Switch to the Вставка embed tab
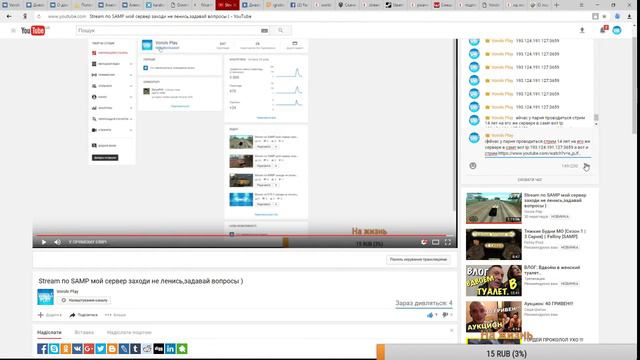Image resolution: width=640 pixels, height=360 pixels. tap(84, 332)
